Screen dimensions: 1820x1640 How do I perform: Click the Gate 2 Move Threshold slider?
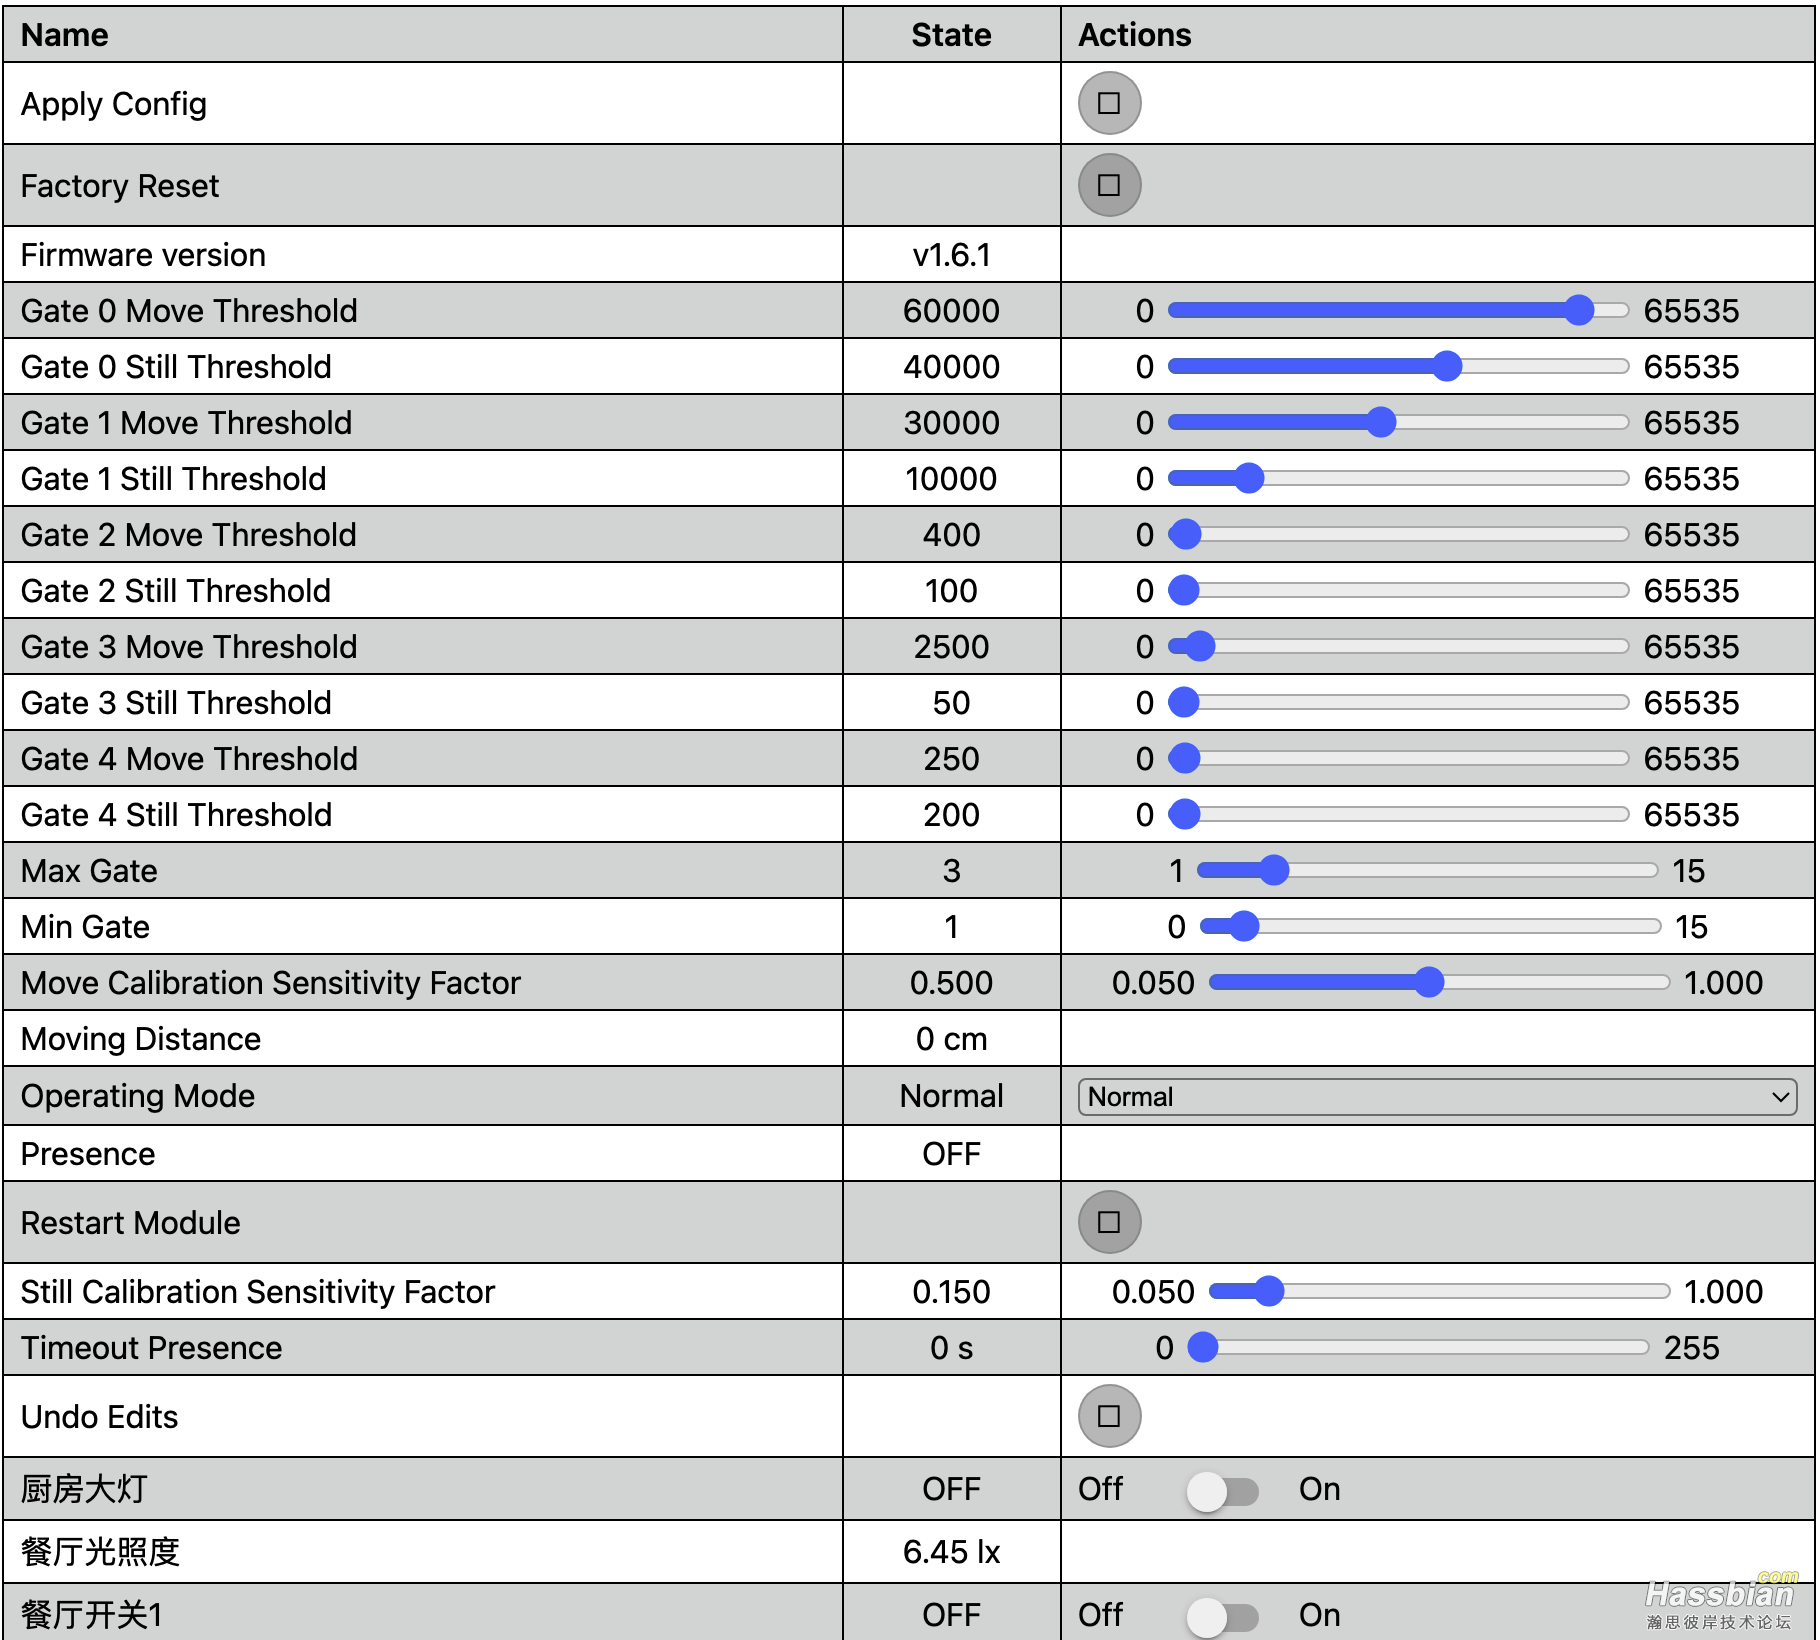1398,534
